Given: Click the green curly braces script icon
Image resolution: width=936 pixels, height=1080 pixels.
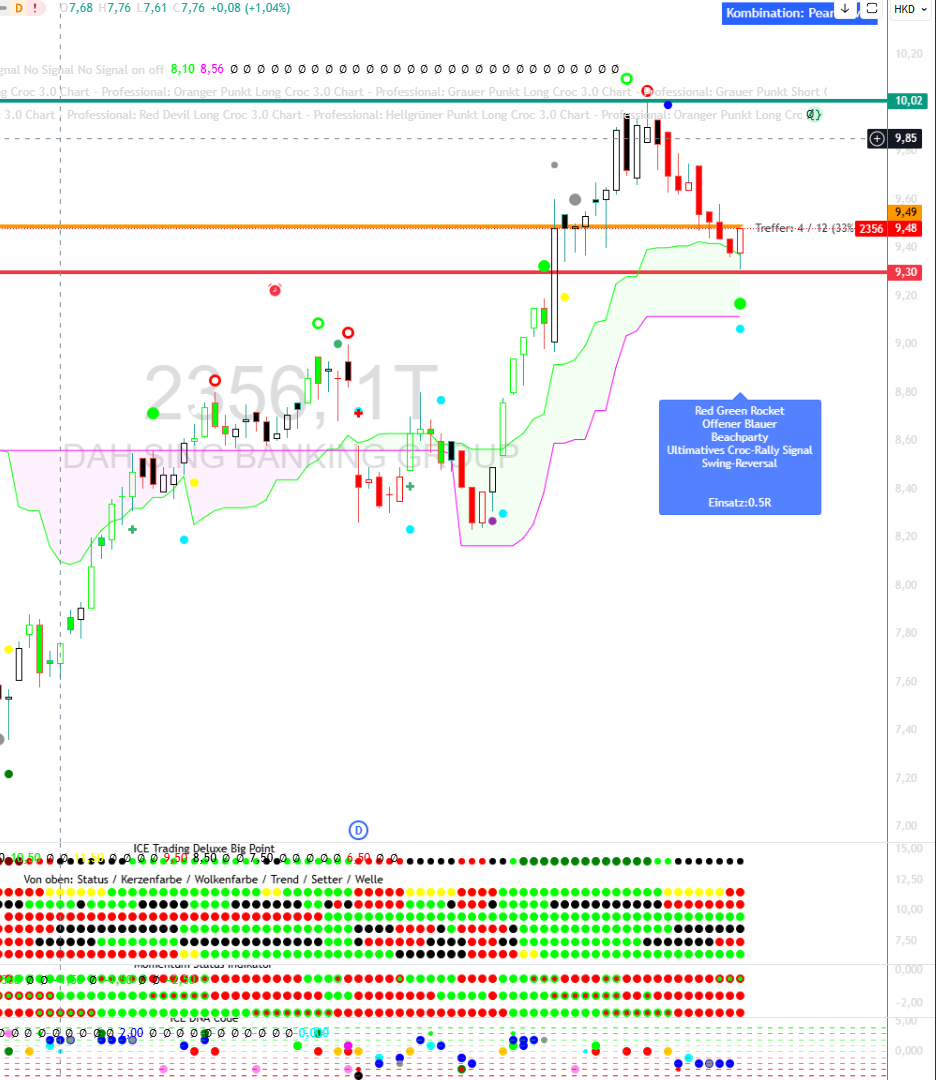Looking at the screenshot, I should [814, 116].
